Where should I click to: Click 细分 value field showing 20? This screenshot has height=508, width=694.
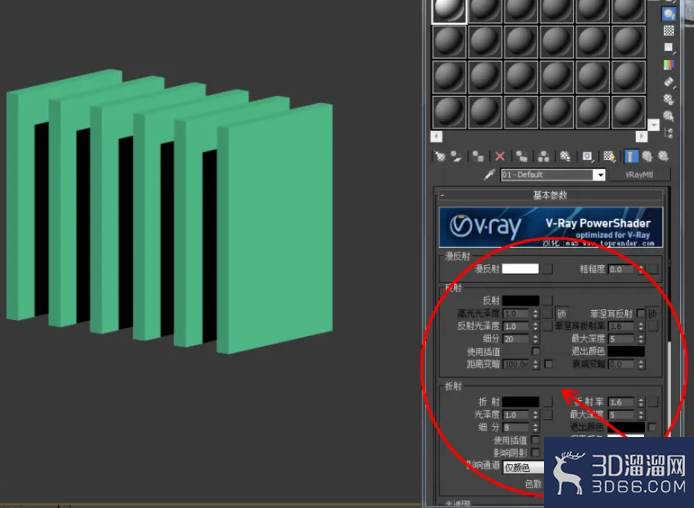pos(517,339)
